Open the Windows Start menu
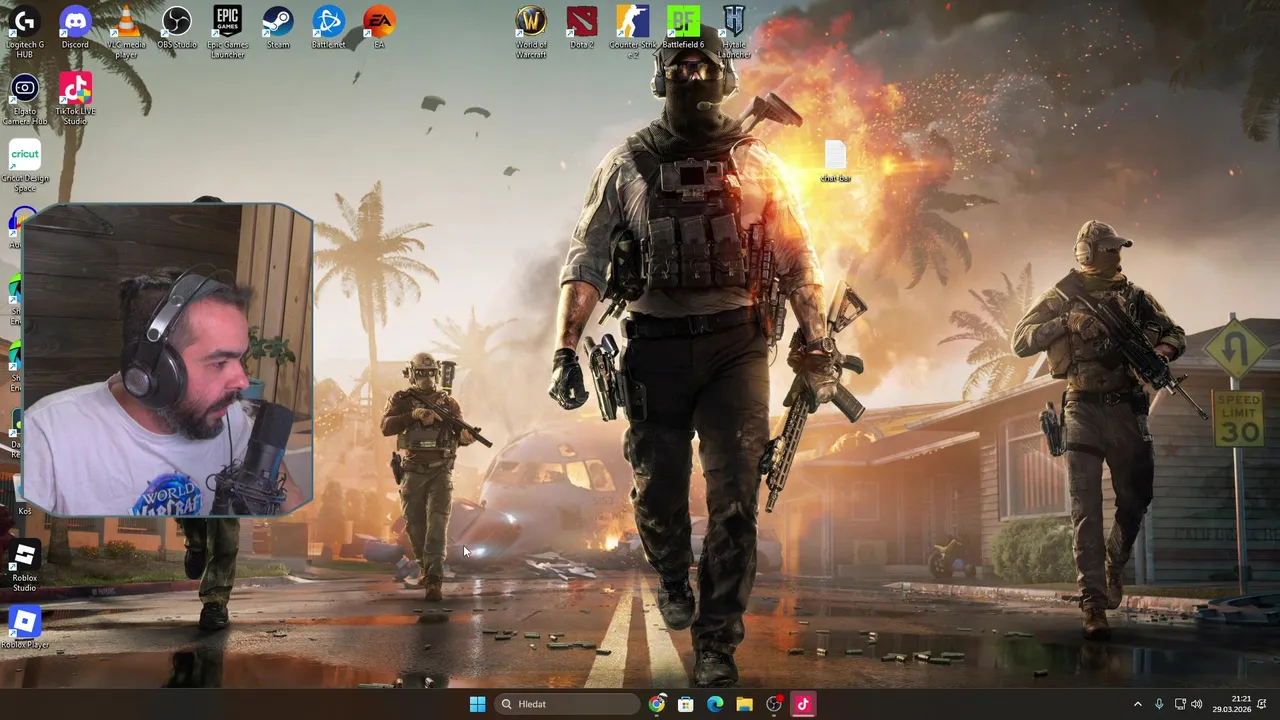1280x720 pixels. [477, 704]
